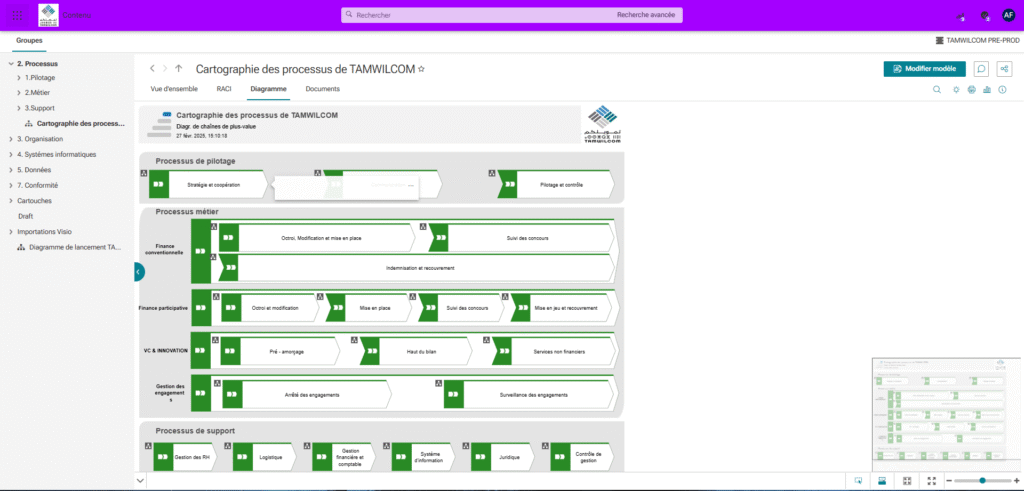Open the Documents tab
This screenshot has height=491, width=1024.
[x=323, y=89]
